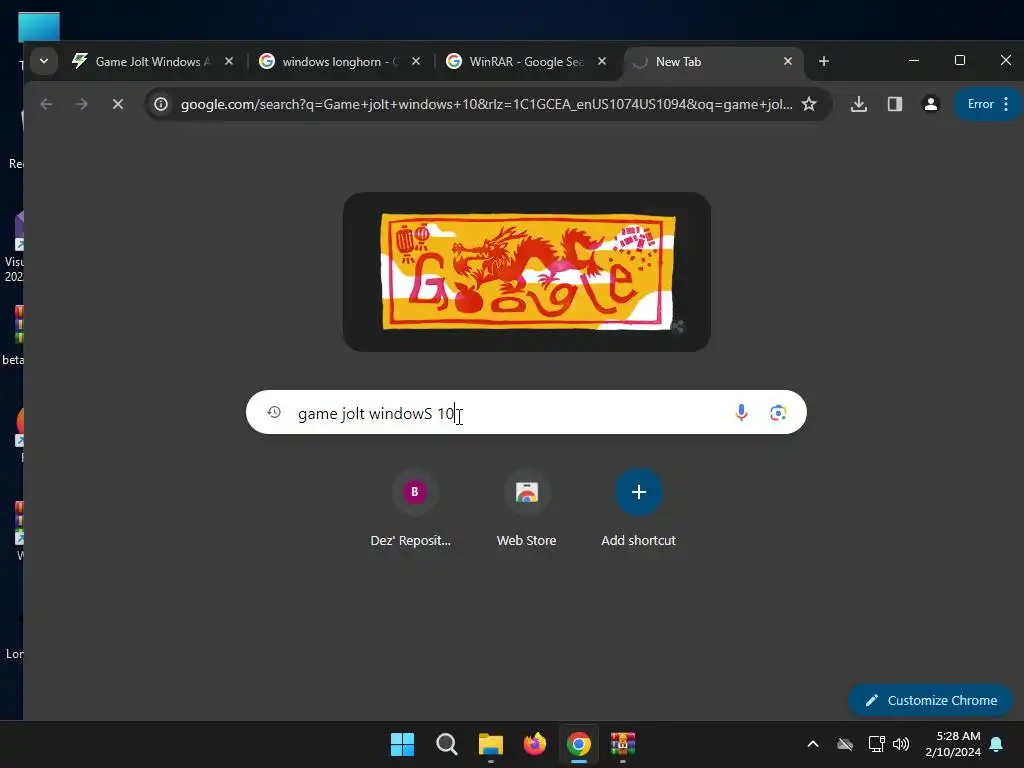Close the Game Jolt Windows tab
This screenshot has width=1024, height=768.
229,61
